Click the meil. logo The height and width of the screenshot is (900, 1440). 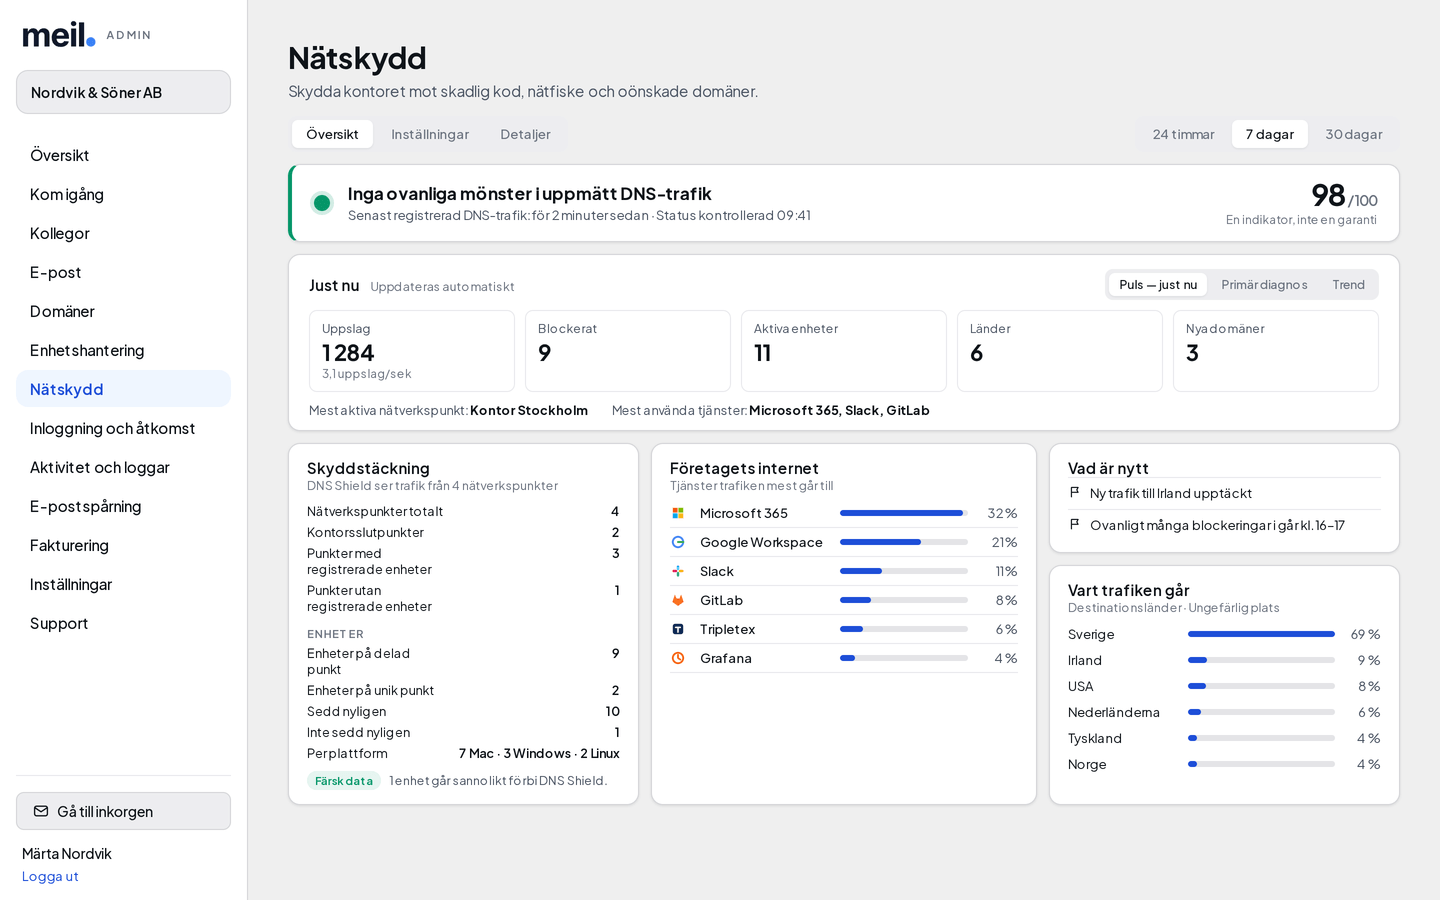(x=59, y=35)
